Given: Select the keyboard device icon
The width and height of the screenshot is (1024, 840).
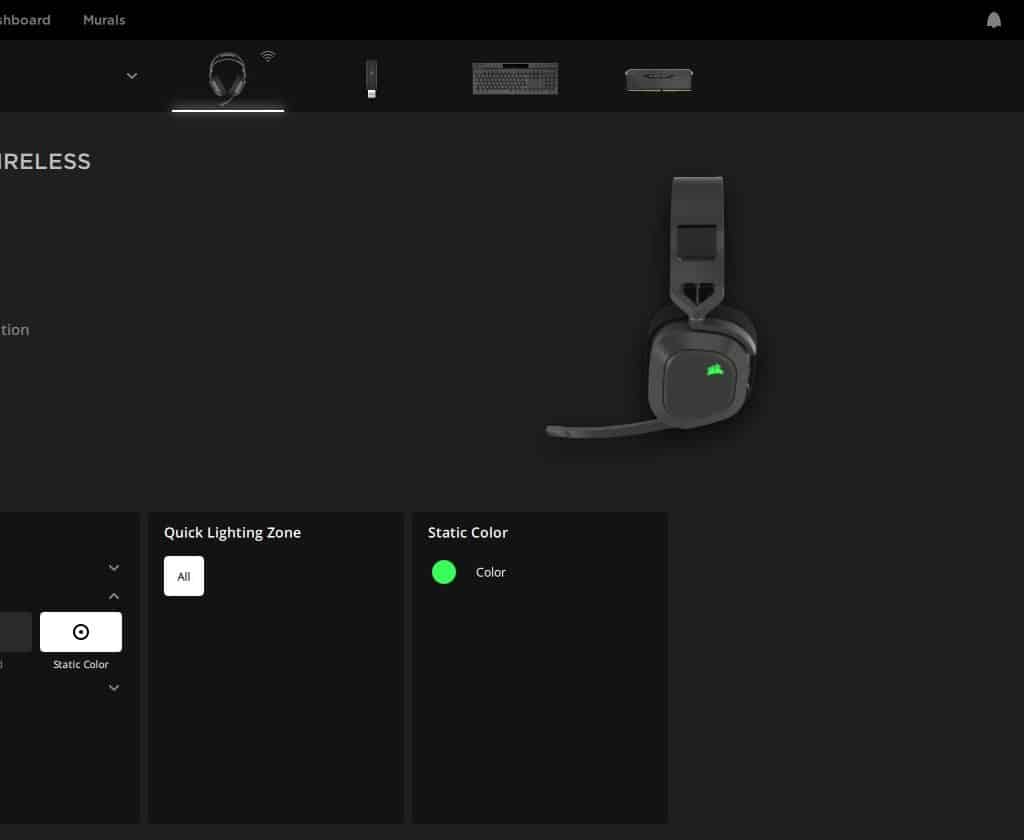Looking at the screenshot, I should coord(514,78).
